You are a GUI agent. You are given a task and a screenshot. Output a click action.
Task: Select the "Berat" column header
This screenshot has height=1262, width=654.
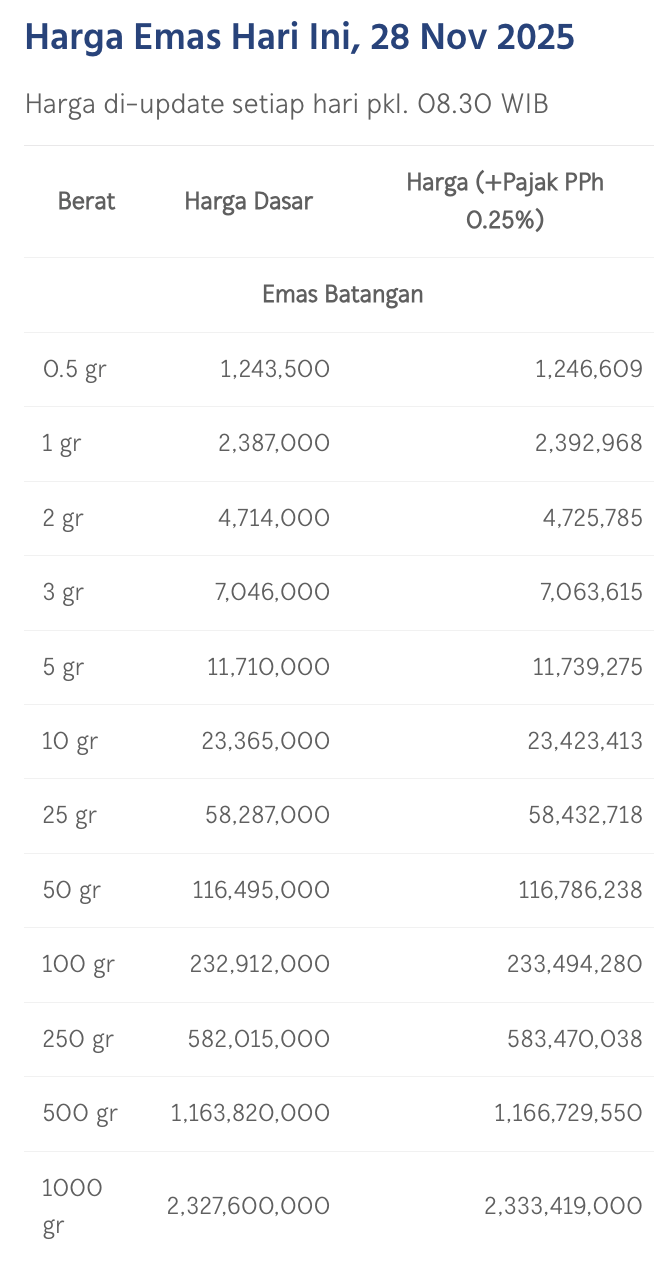[86, 201]
